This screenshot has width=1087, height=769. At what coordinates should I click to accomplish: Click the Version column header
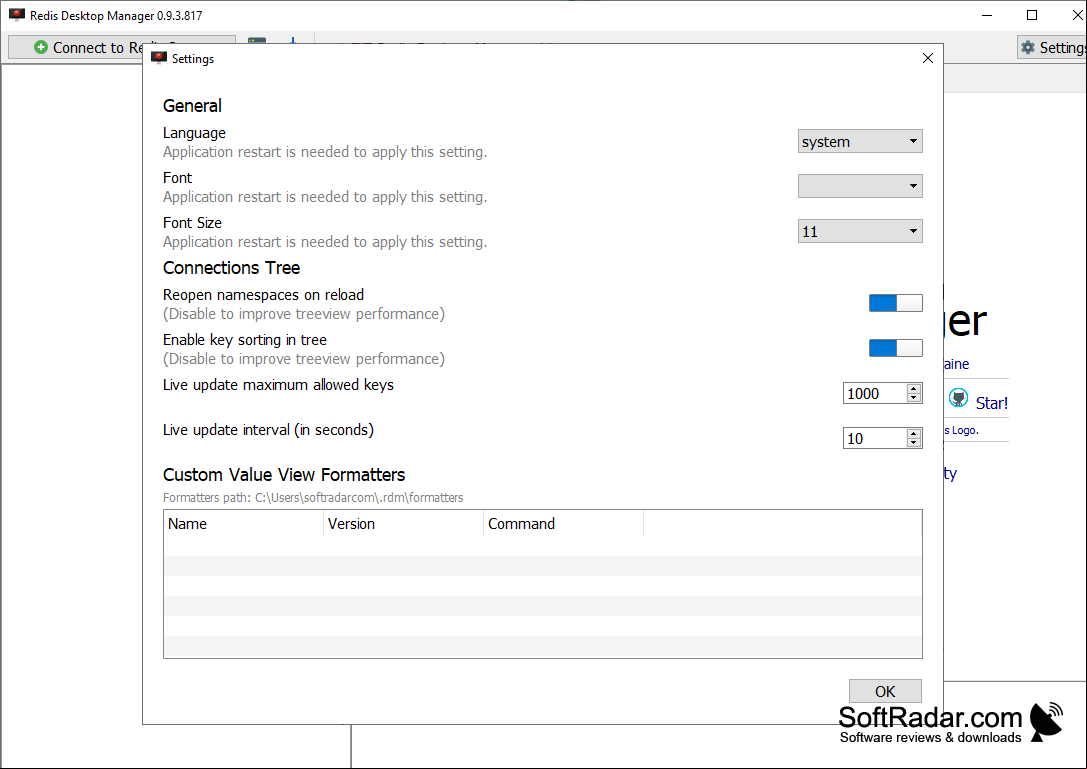pos(403,524)
